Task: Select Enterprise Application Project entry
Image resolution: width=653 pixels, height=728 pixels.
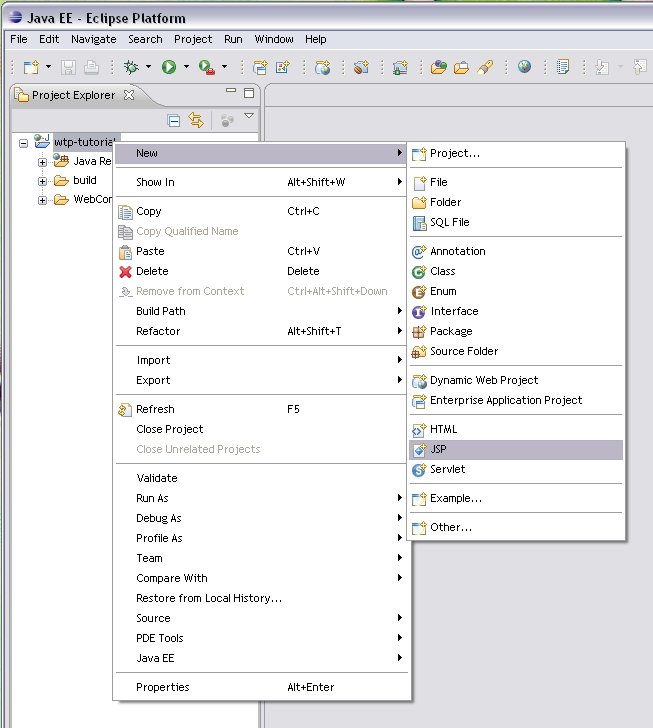Action: (516, 400)
